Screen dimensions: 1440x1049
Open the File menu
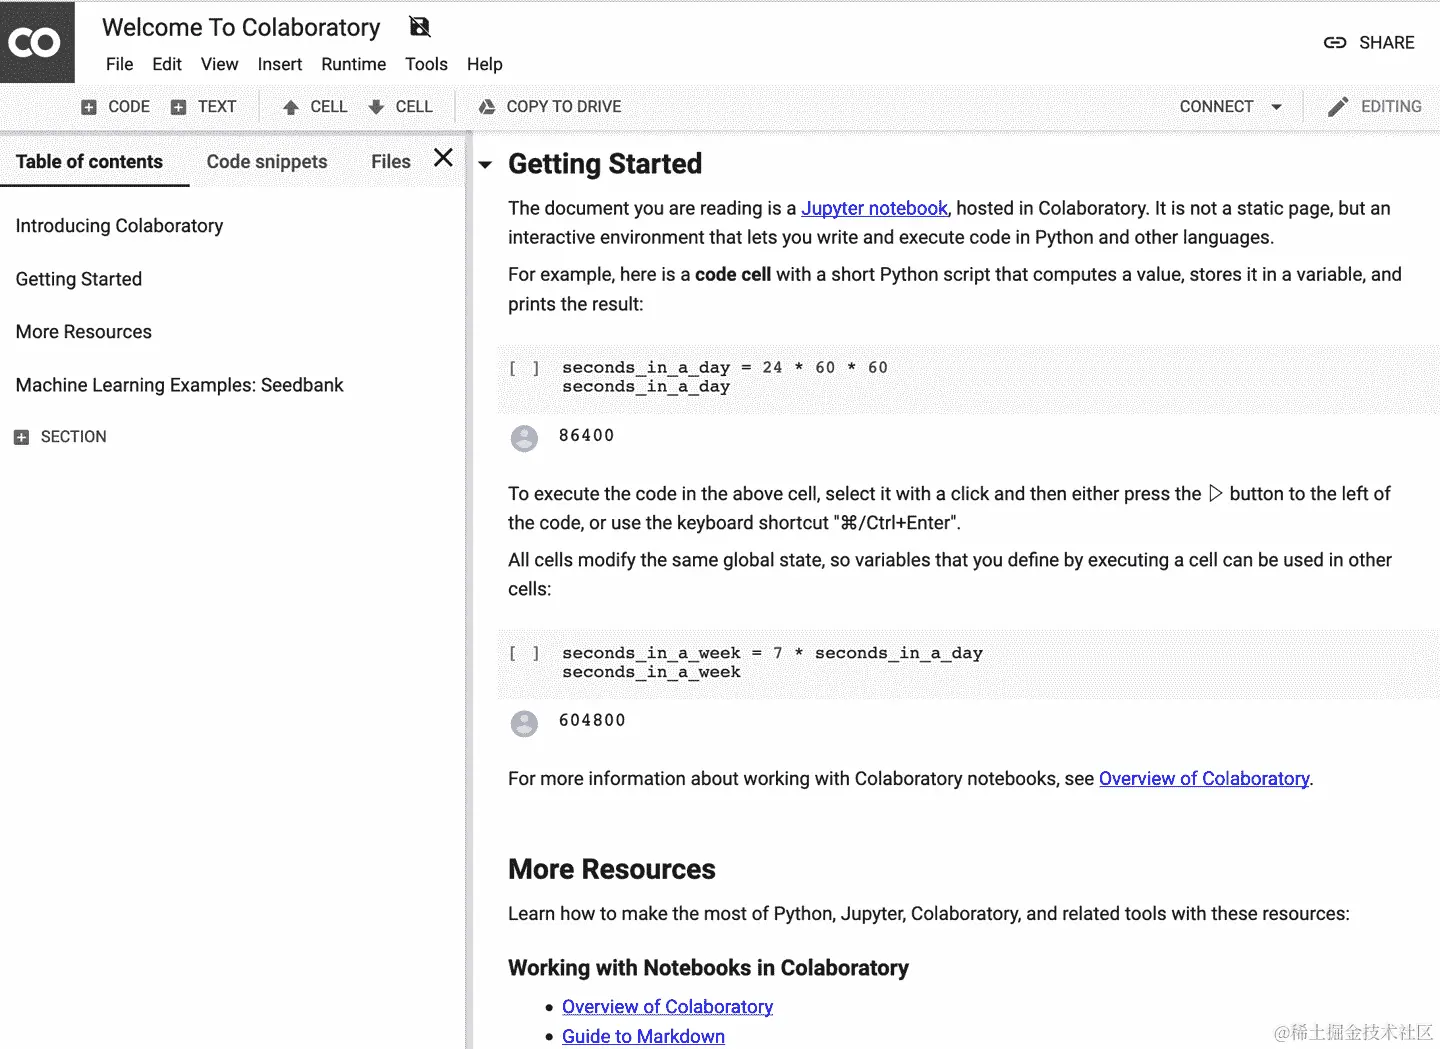(x=119, y=64)
